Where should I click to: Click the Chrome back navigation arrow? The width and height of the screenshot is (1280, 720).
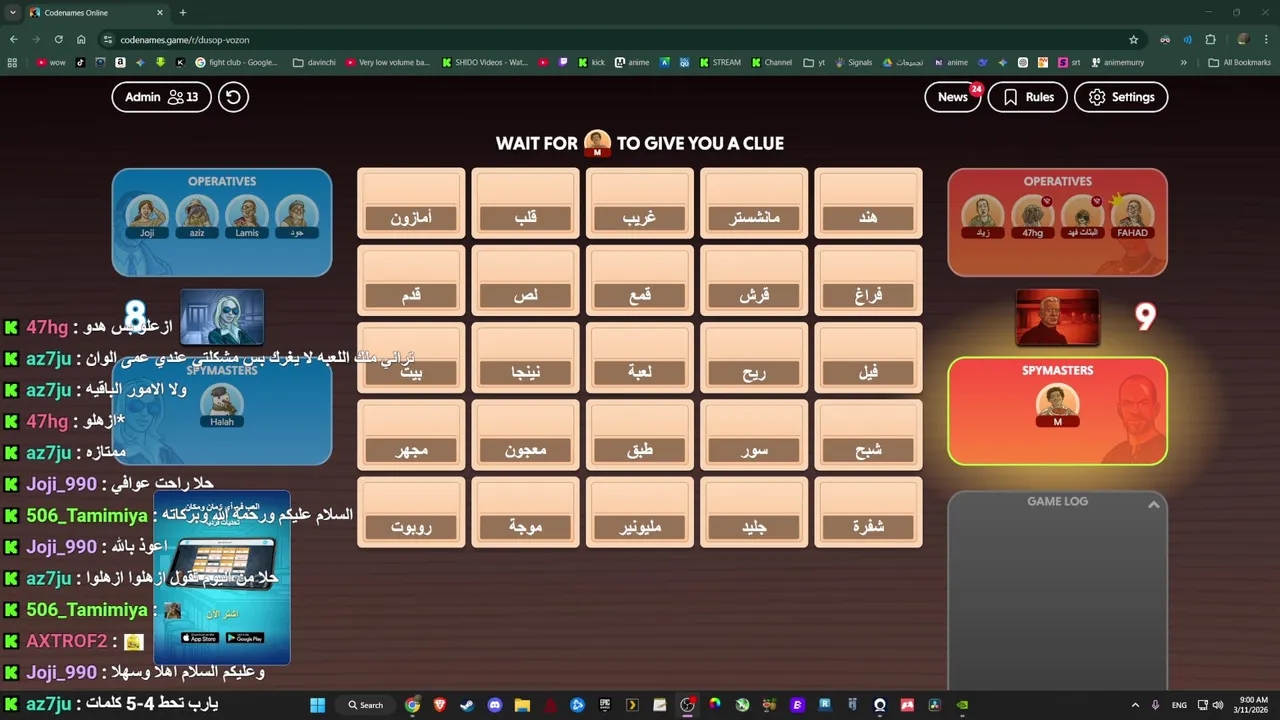pos(13,39)
